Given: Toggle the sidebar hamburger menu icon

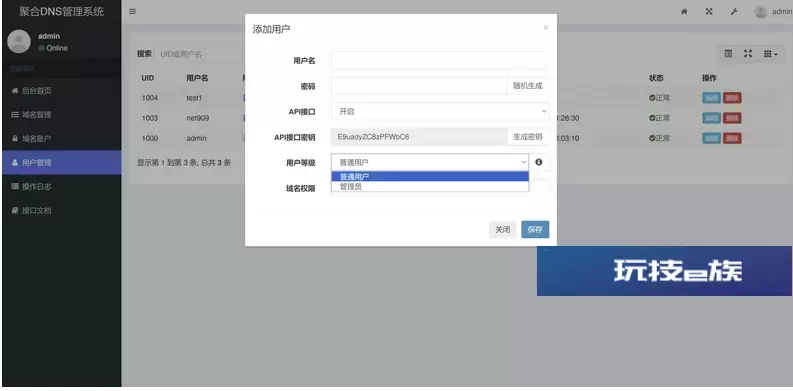Looking at the screenshot, I should (x=132, y=12).
